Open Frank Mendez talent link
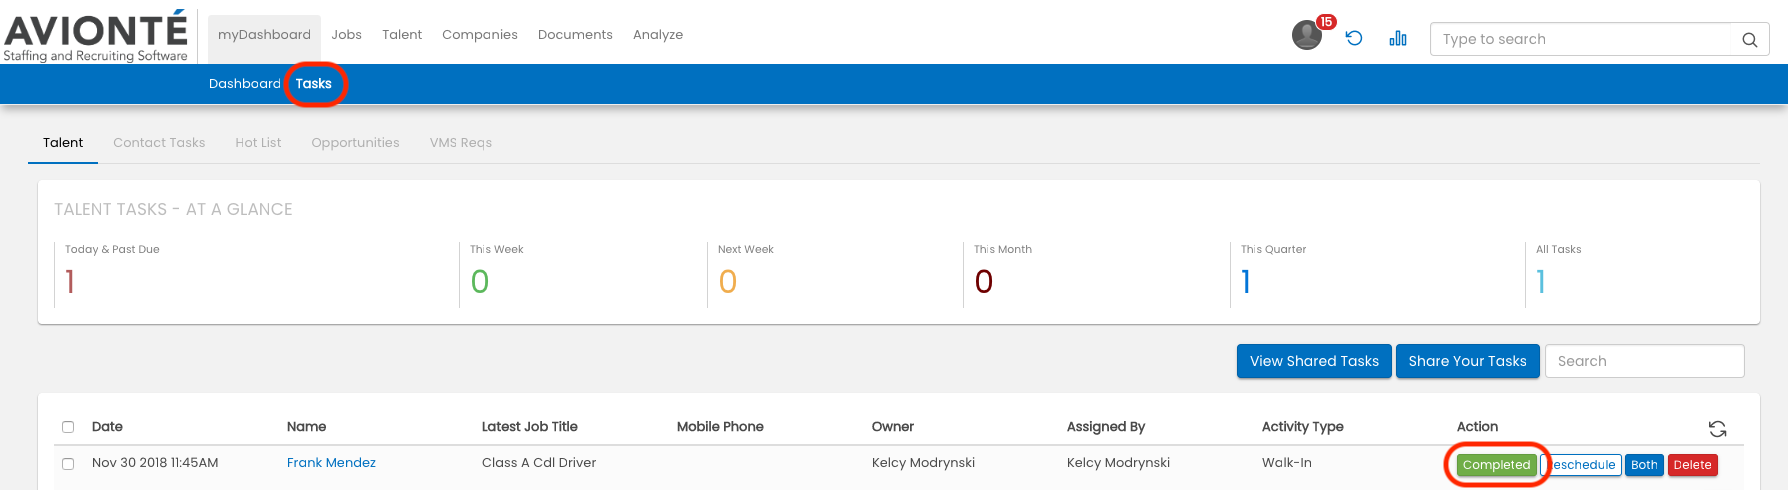The height and width of the screenshot is (490, 1788). tap(331, 463)
